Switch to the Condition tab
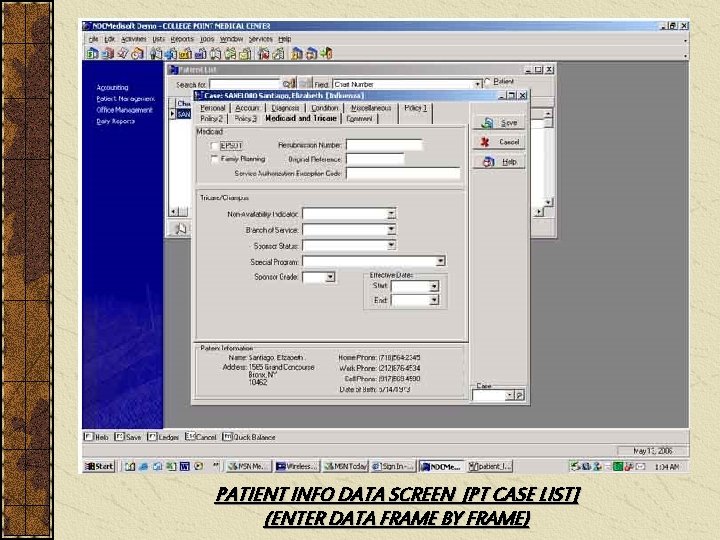This screenshot has height=540, width=720. coord(325,108)
